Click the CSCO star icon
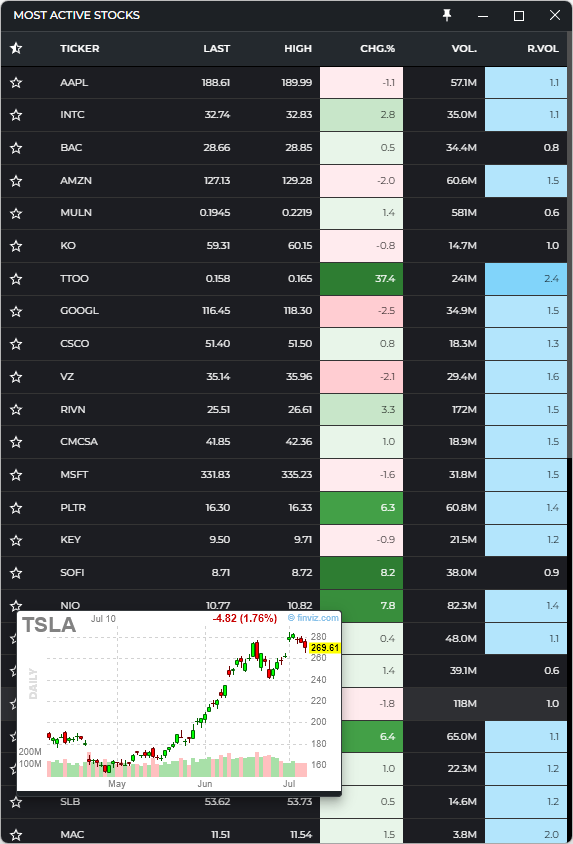Viewport: 573px width, 844px height. click(16, 344)
